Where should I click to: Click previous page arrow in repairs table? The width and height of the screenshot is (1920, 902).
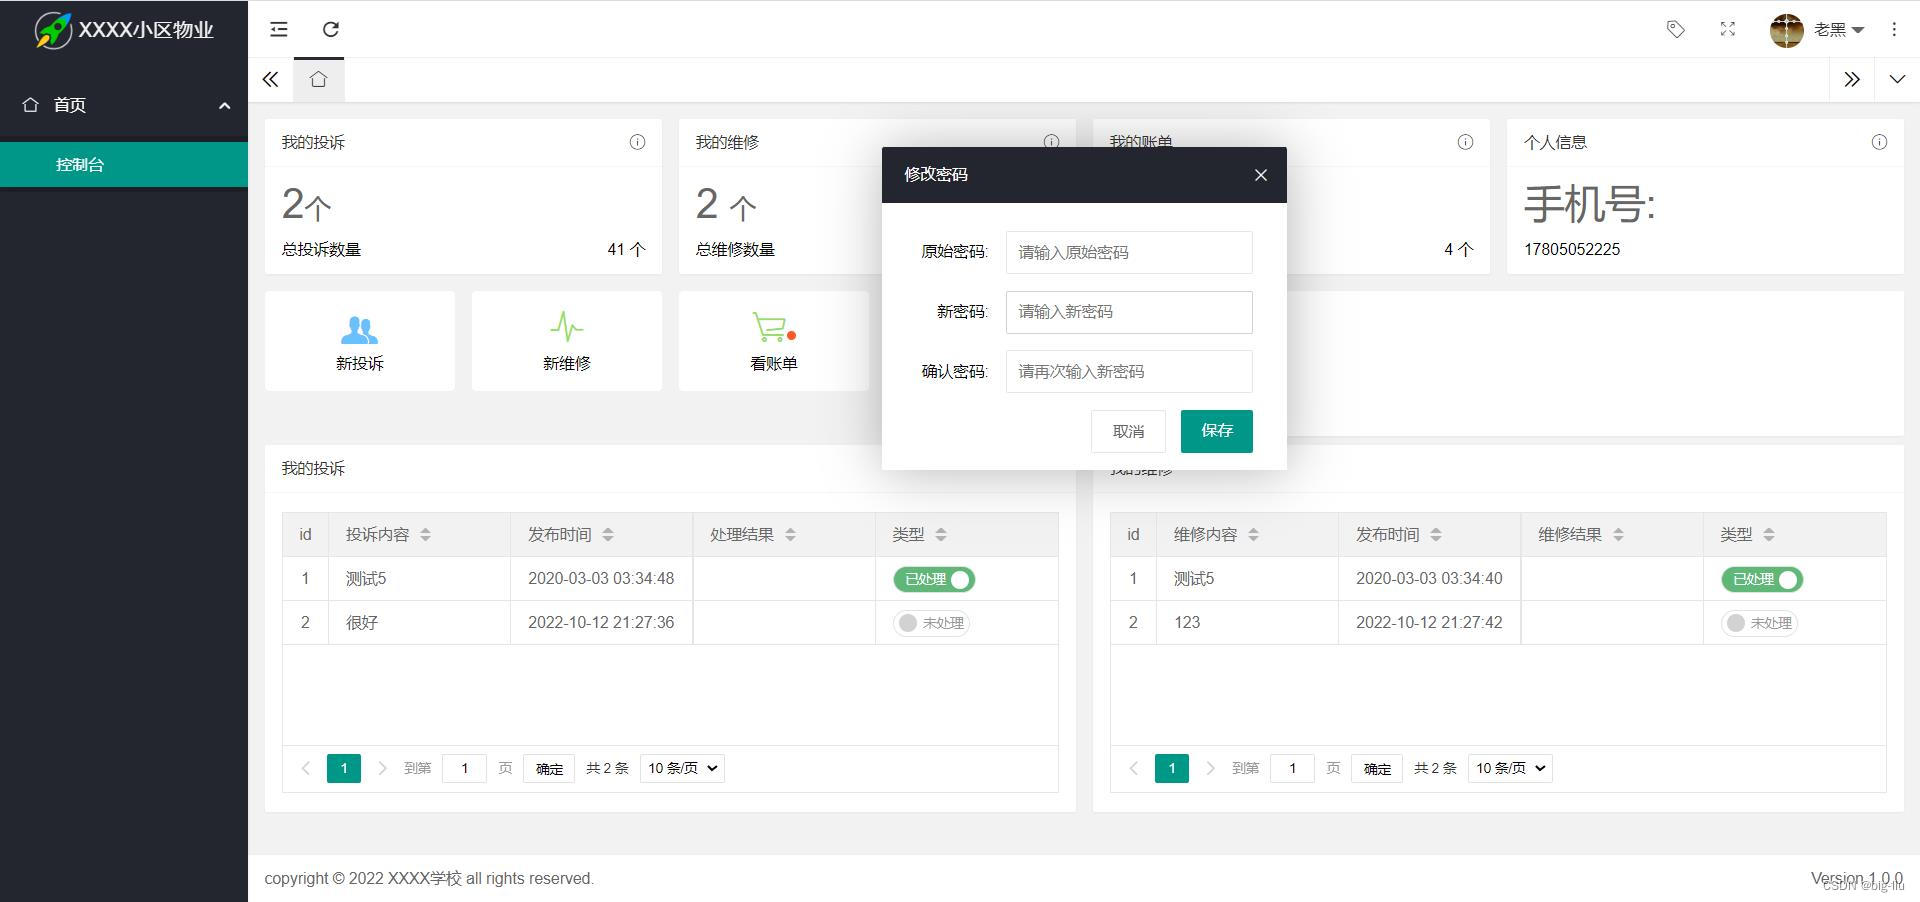click(1134, 768)
